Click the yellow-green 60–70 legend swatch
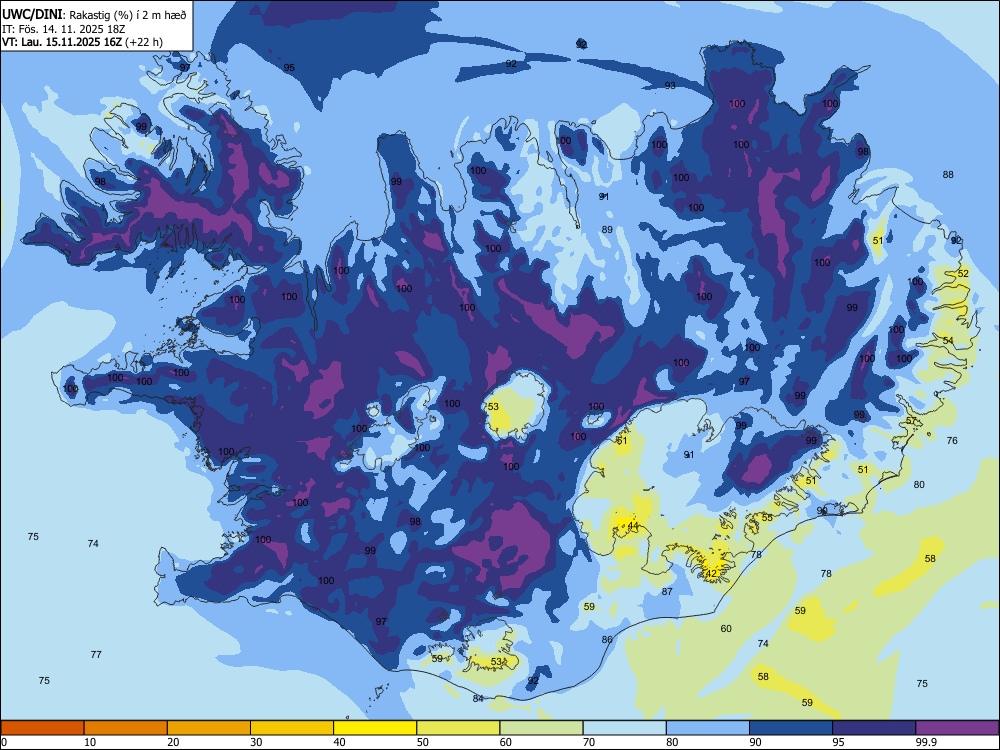 [541, 728]
